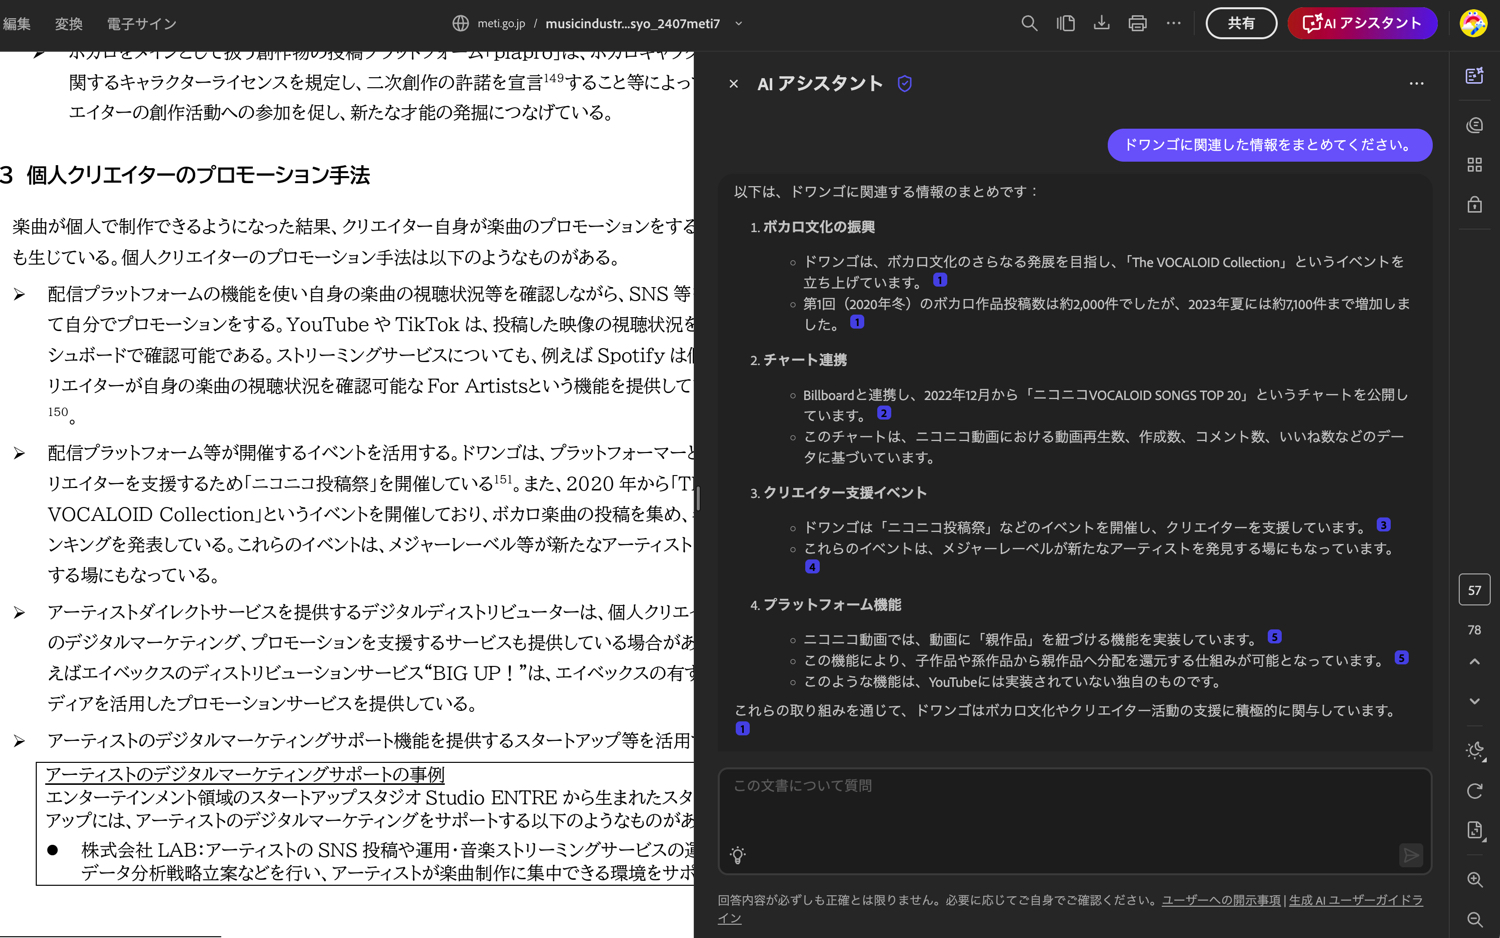The height and width of the screenshot is (938, 1500).
Task: Click the print icon in top toolbar
Action: click(x=1137, y=23)
